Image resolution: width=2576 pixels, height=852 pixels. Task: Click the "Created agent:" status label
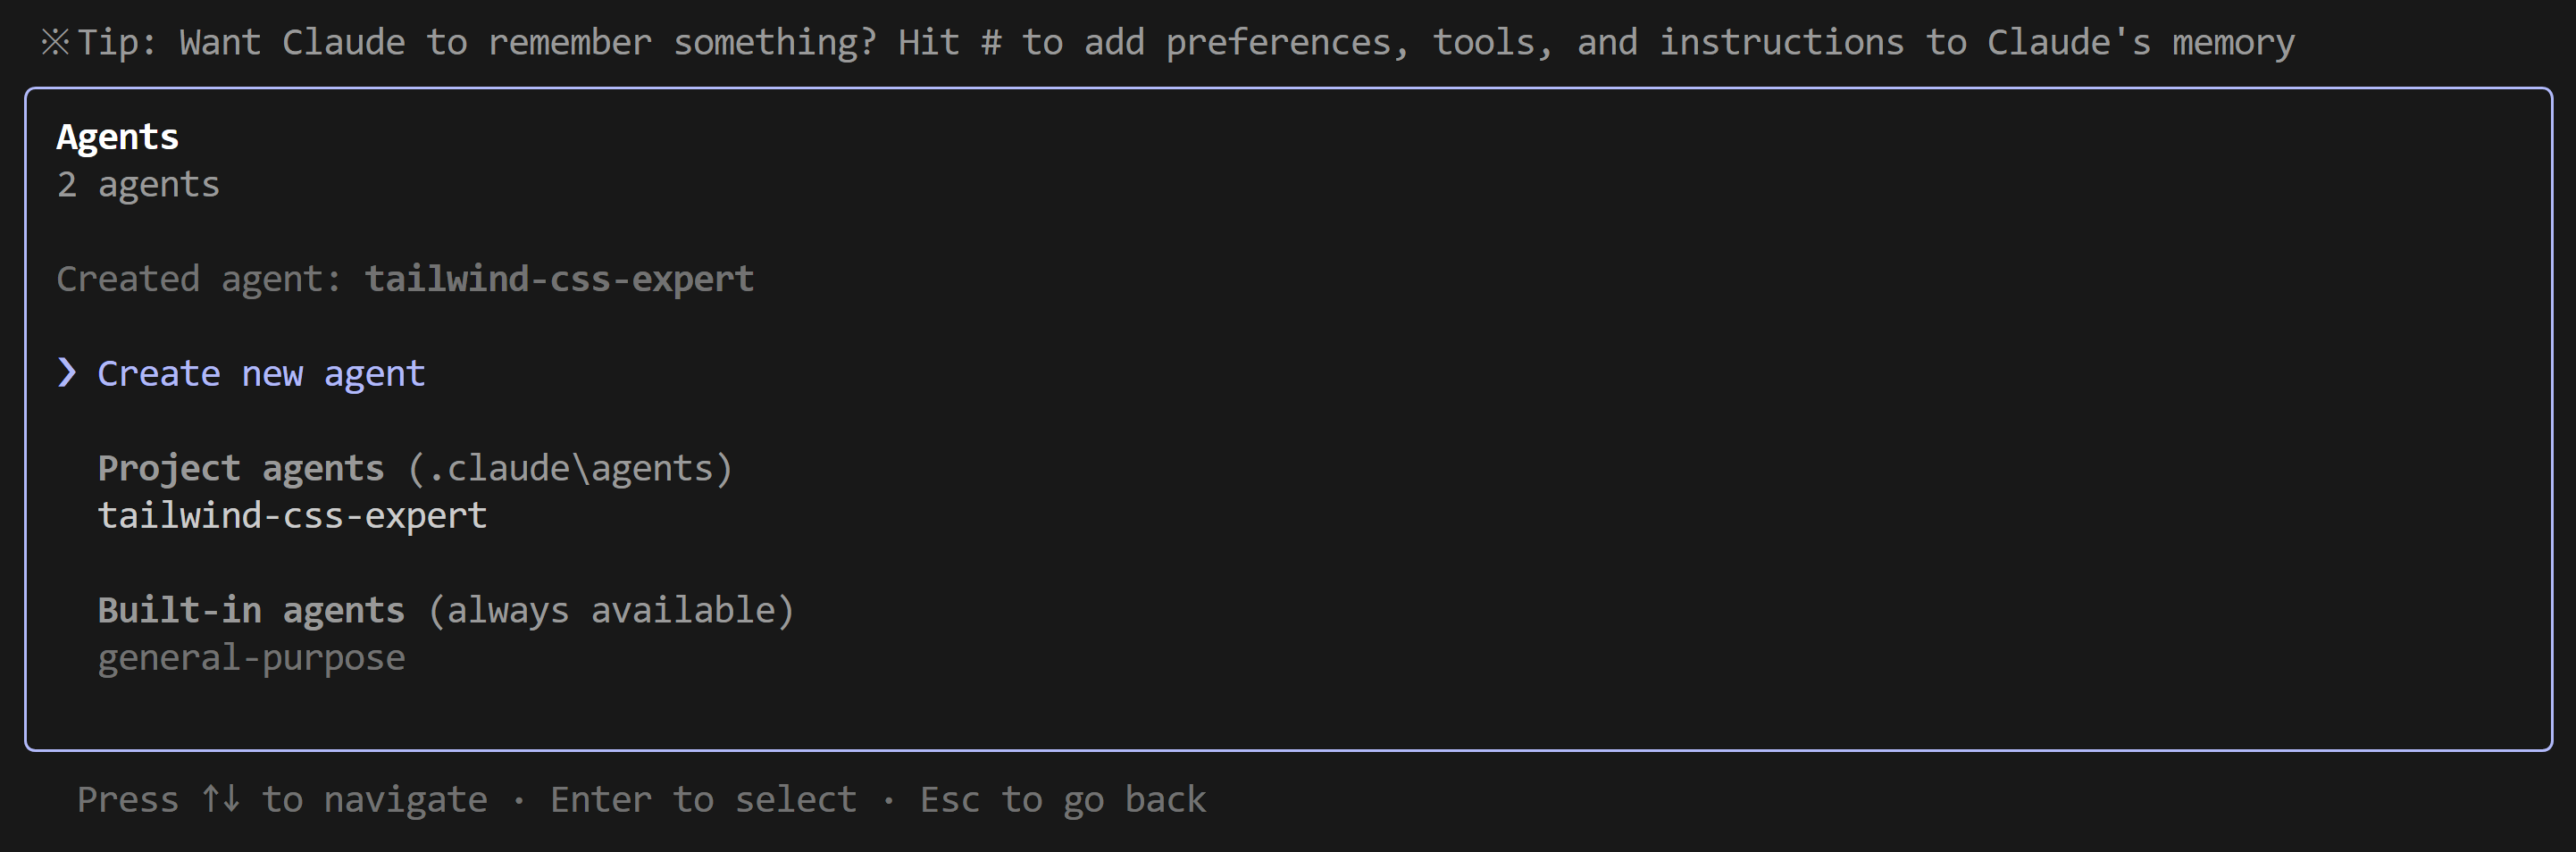point(198,279)
